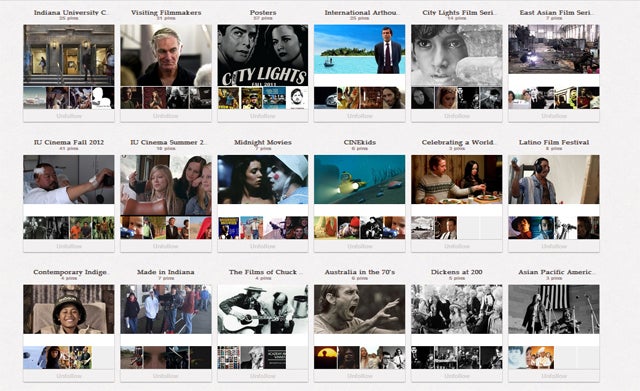This screenshot has width=640, height=391.
Task: Open The Films of Chuck guitar cover image
Action: (x=263, y=309)
